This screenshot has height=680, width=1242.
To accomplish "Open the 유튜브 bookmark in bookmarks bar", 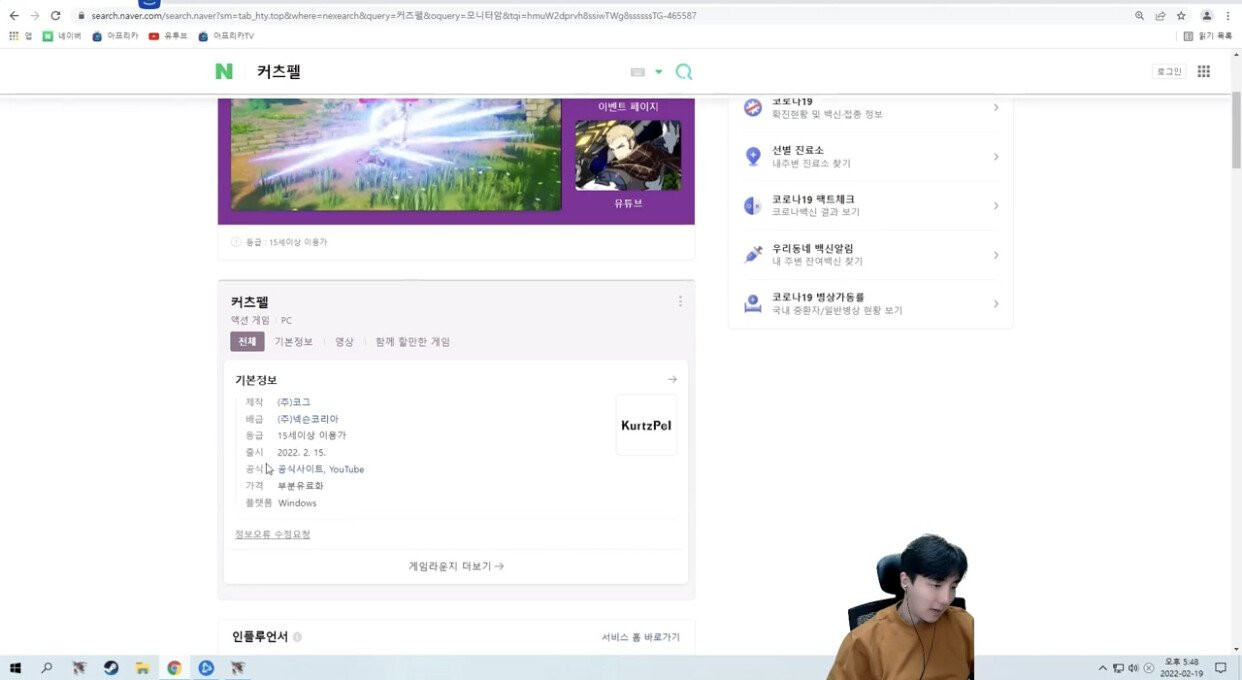I will click(x=167, y=36).
